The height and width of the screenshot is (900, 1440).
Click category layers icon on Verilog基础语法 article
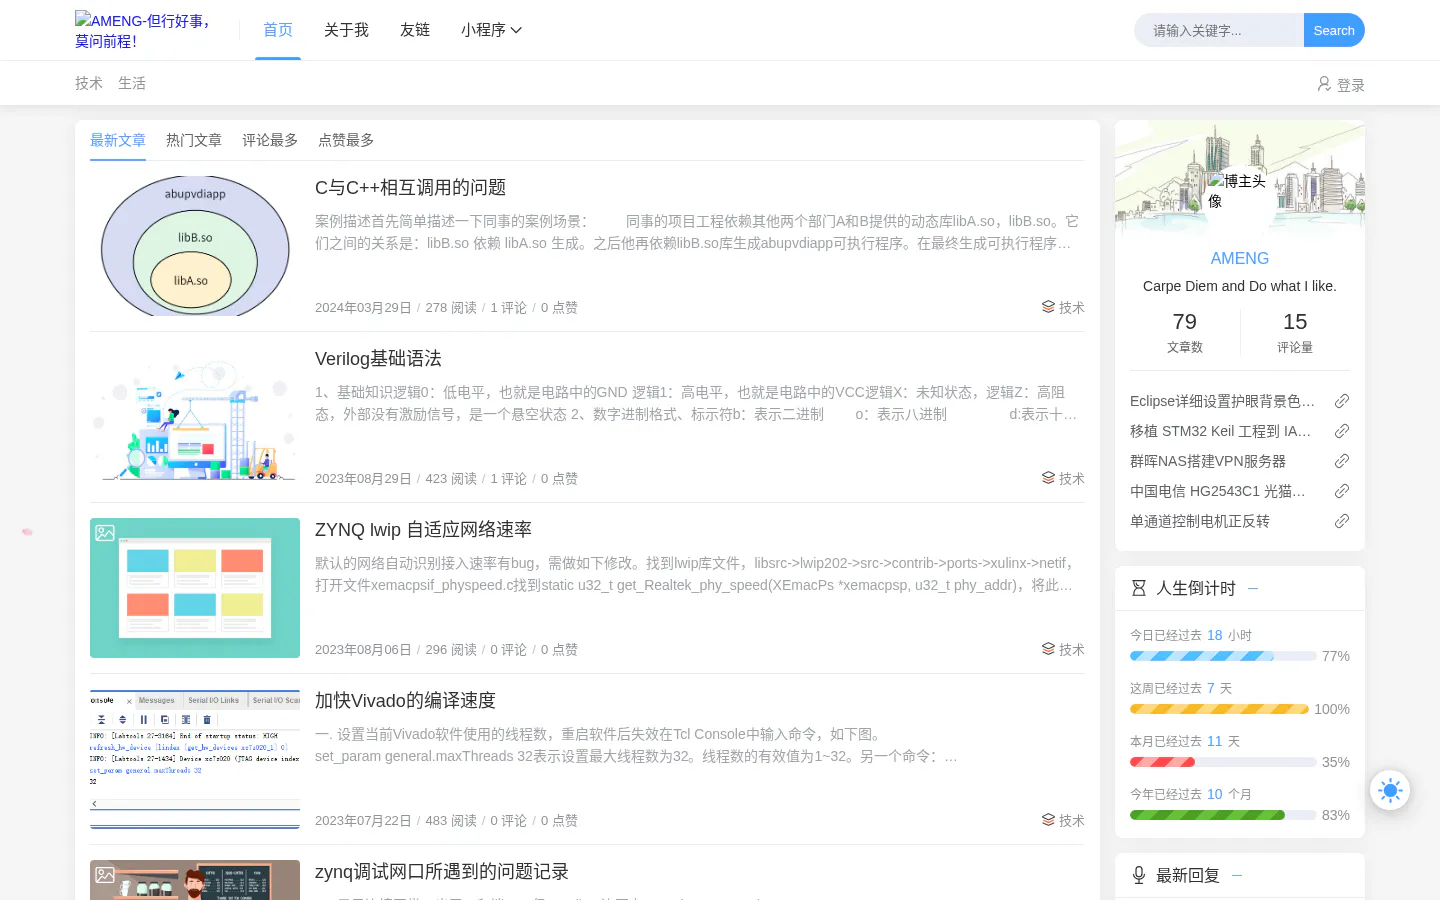[1048, 478]
